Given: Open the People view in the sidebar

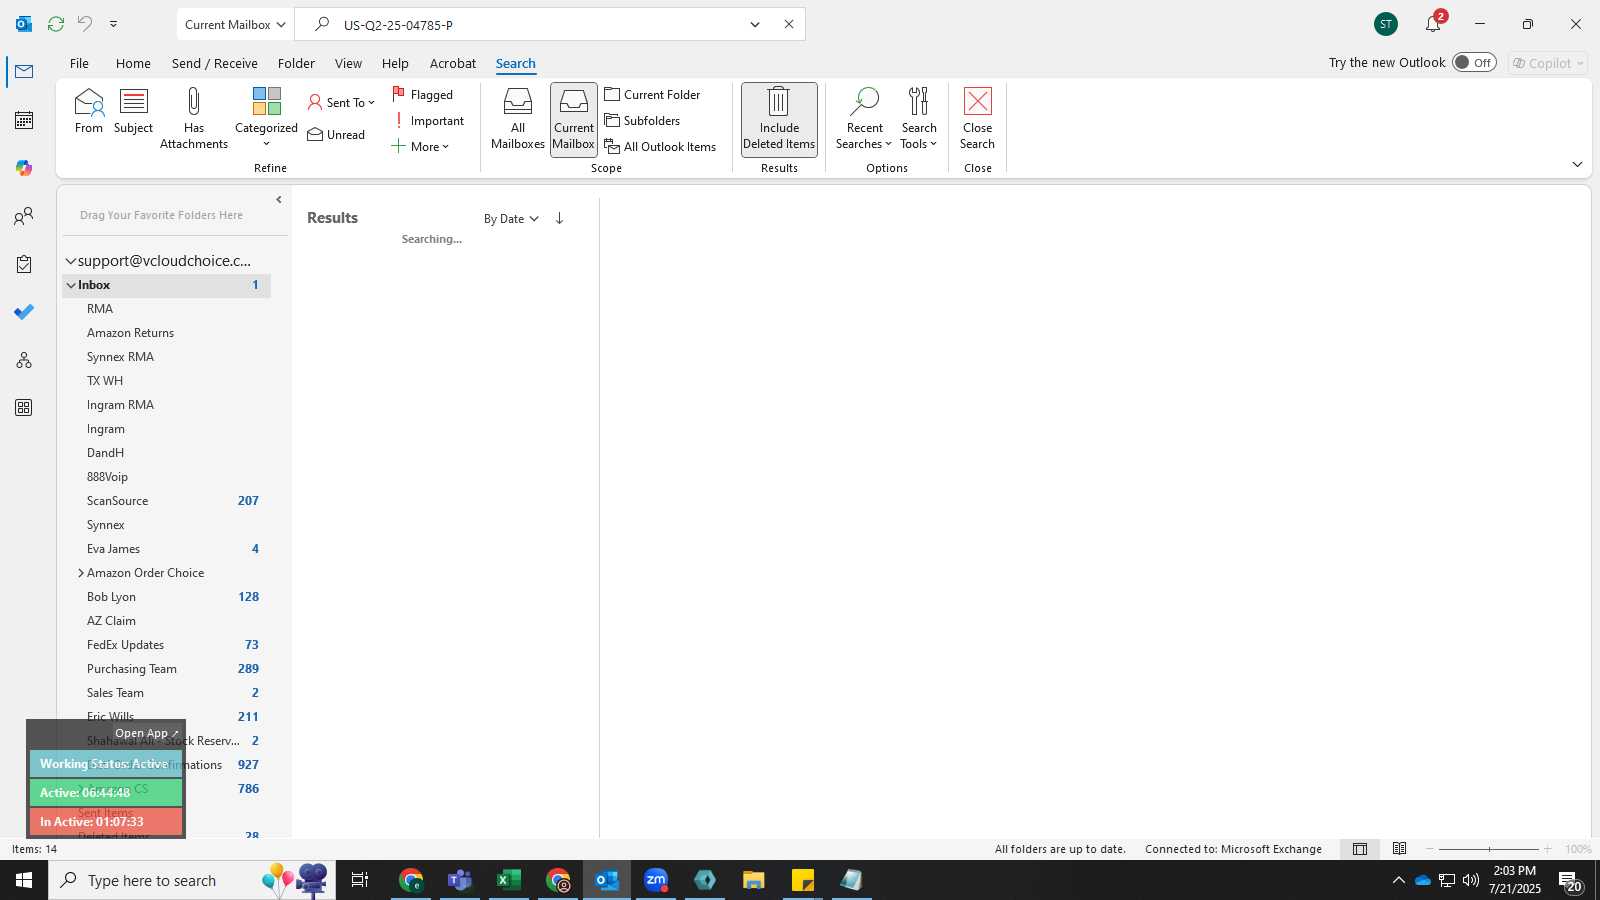Looking at the screenshot, I should (x=24, y=216).
